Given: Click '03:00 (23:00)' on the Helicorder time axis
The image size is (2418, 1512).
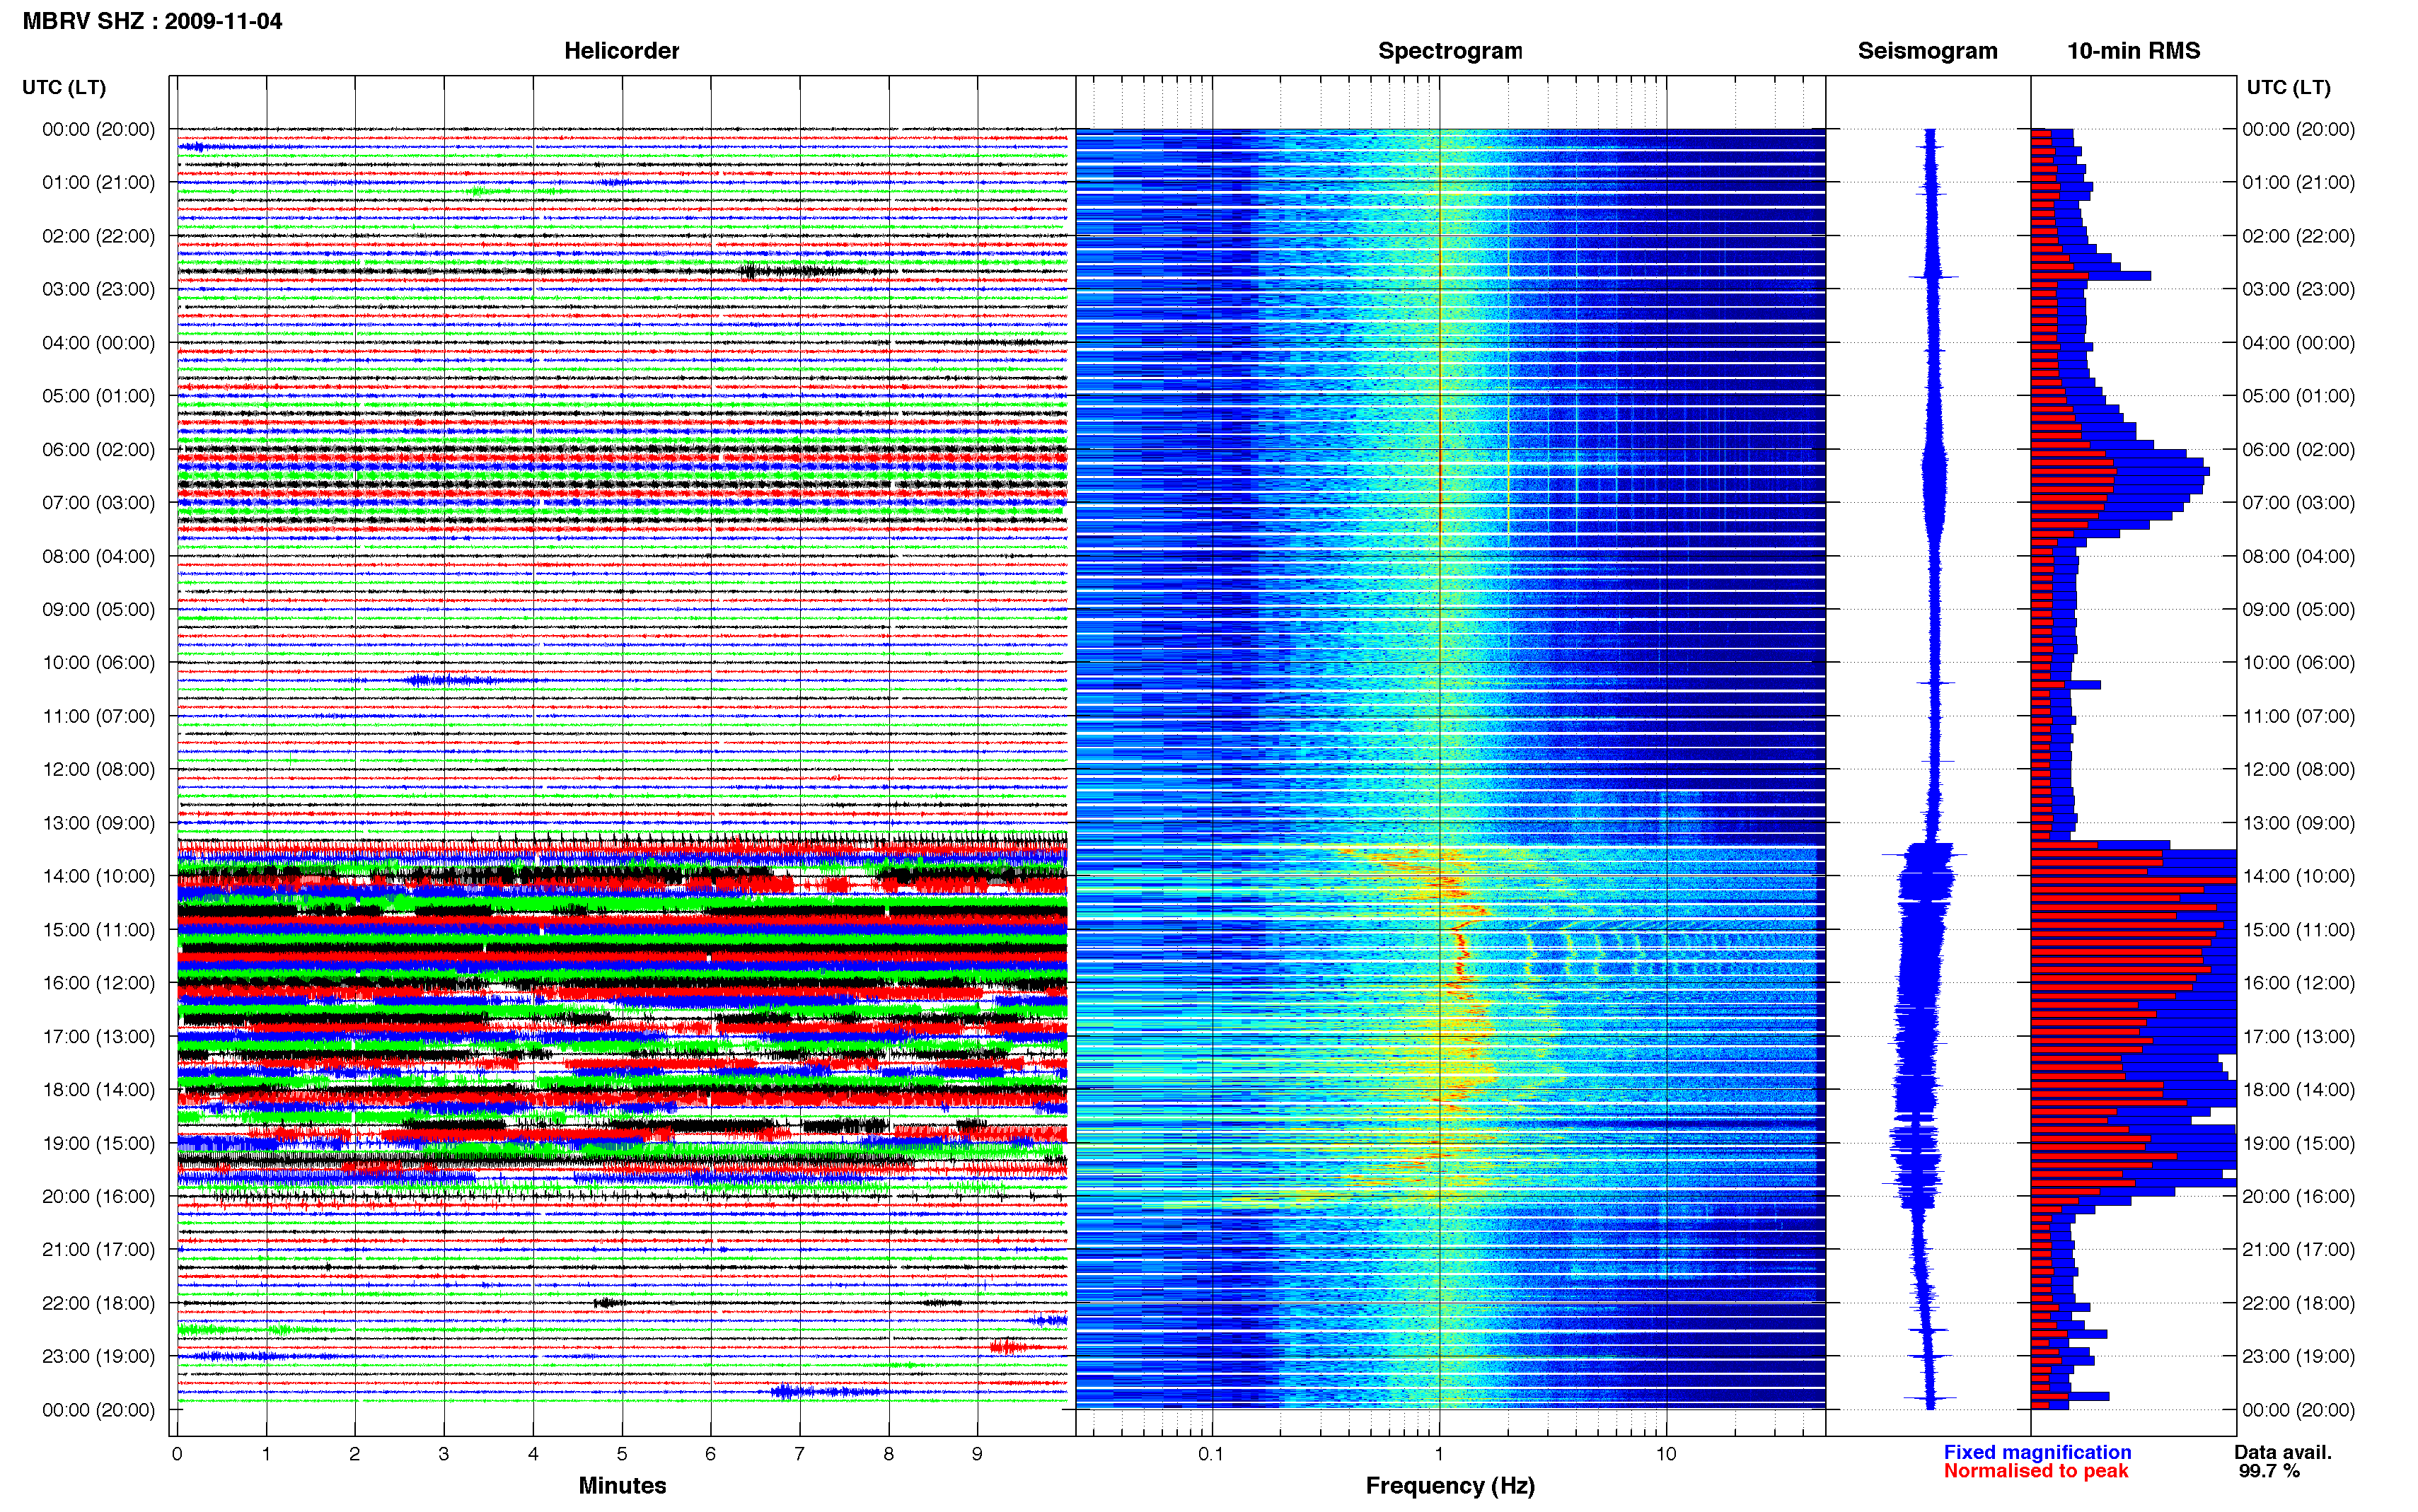Looking at the screenshot, I should pyautogui.click(x=99, y=289).
